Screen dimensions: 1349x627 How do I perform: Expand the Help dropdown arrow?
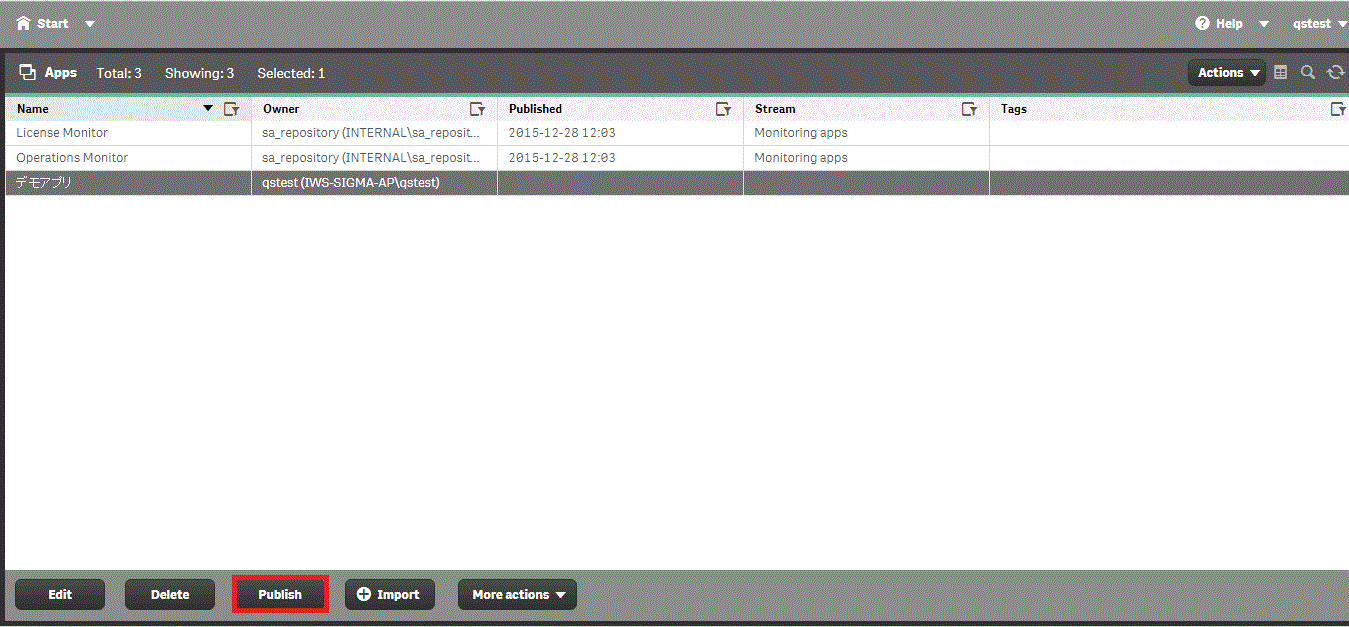coord(1264,24)
